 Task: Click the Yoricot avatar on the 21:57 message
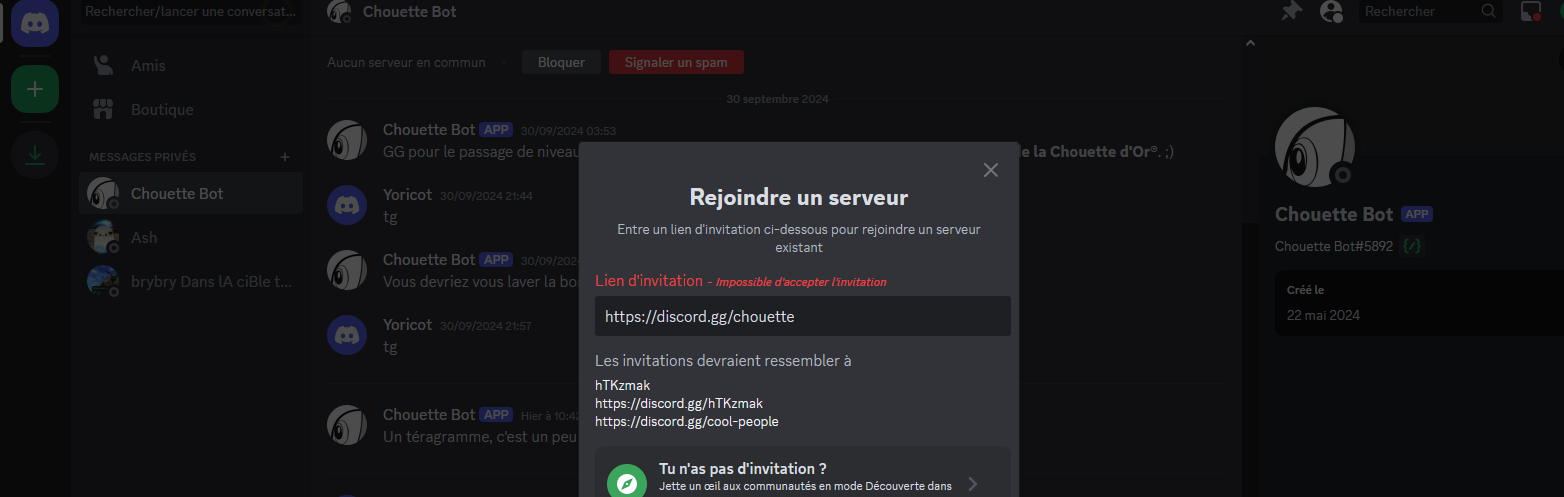[x=347, y=334]
